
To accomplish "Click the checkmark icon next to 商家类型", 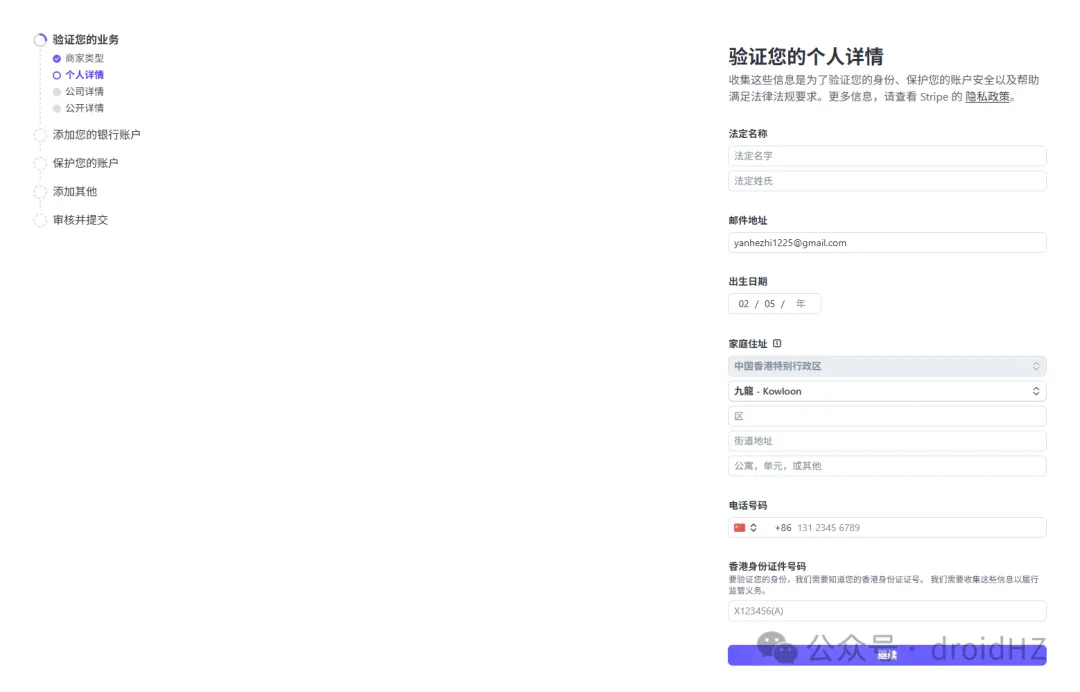I will tap(57, 59).
